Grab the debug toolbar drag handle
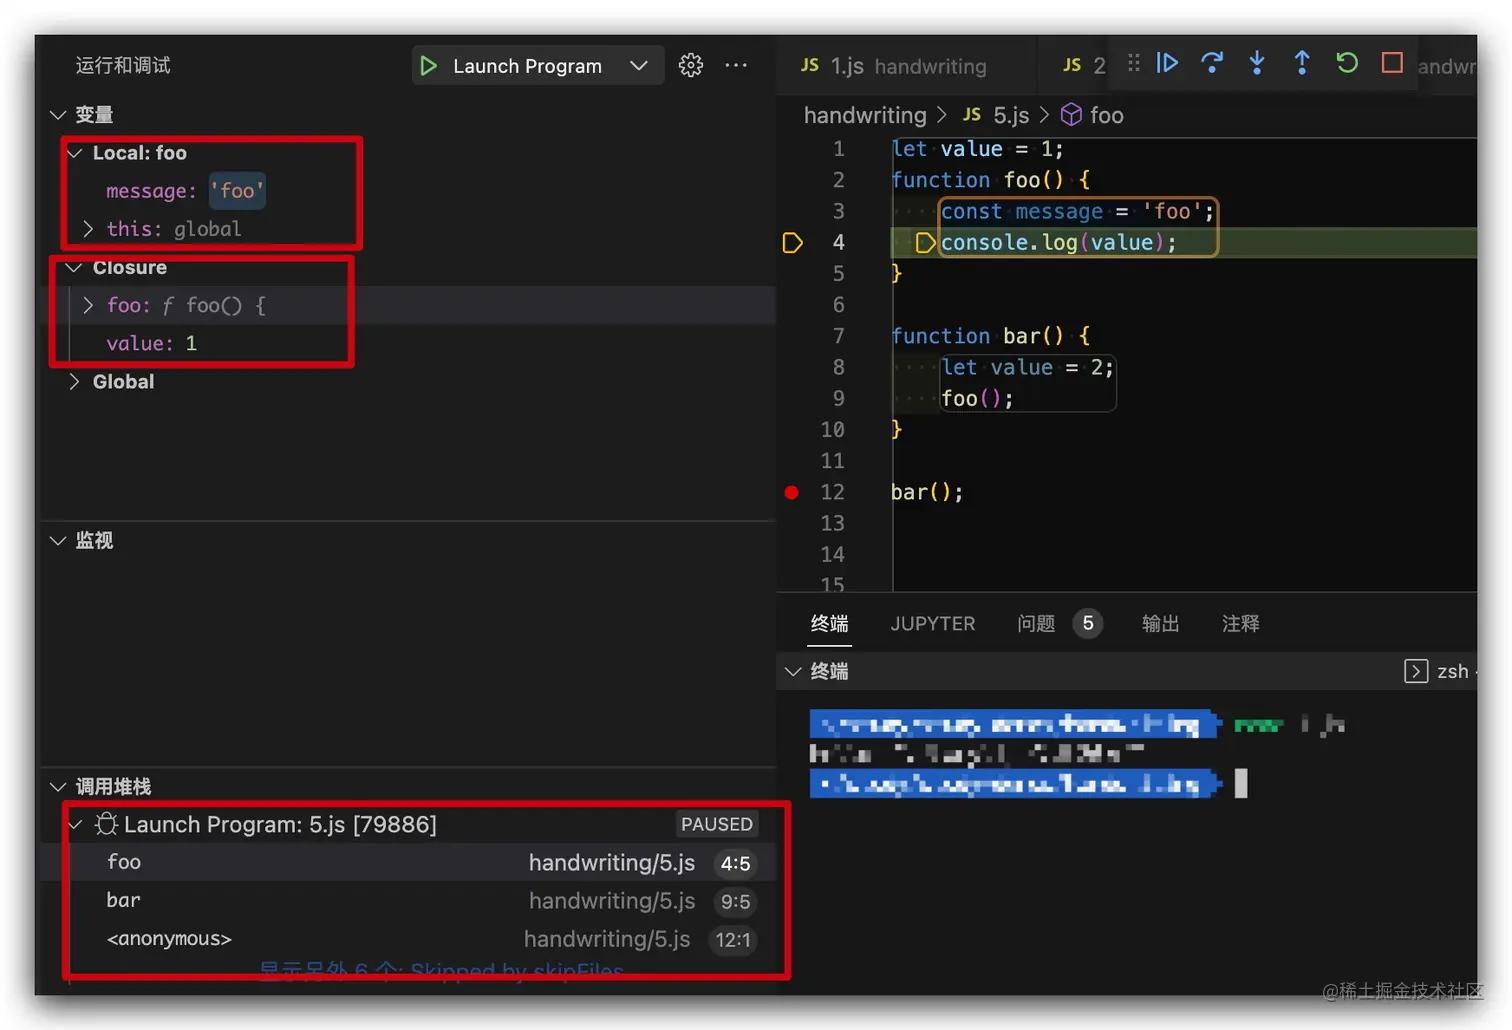 pos(1133,63)
